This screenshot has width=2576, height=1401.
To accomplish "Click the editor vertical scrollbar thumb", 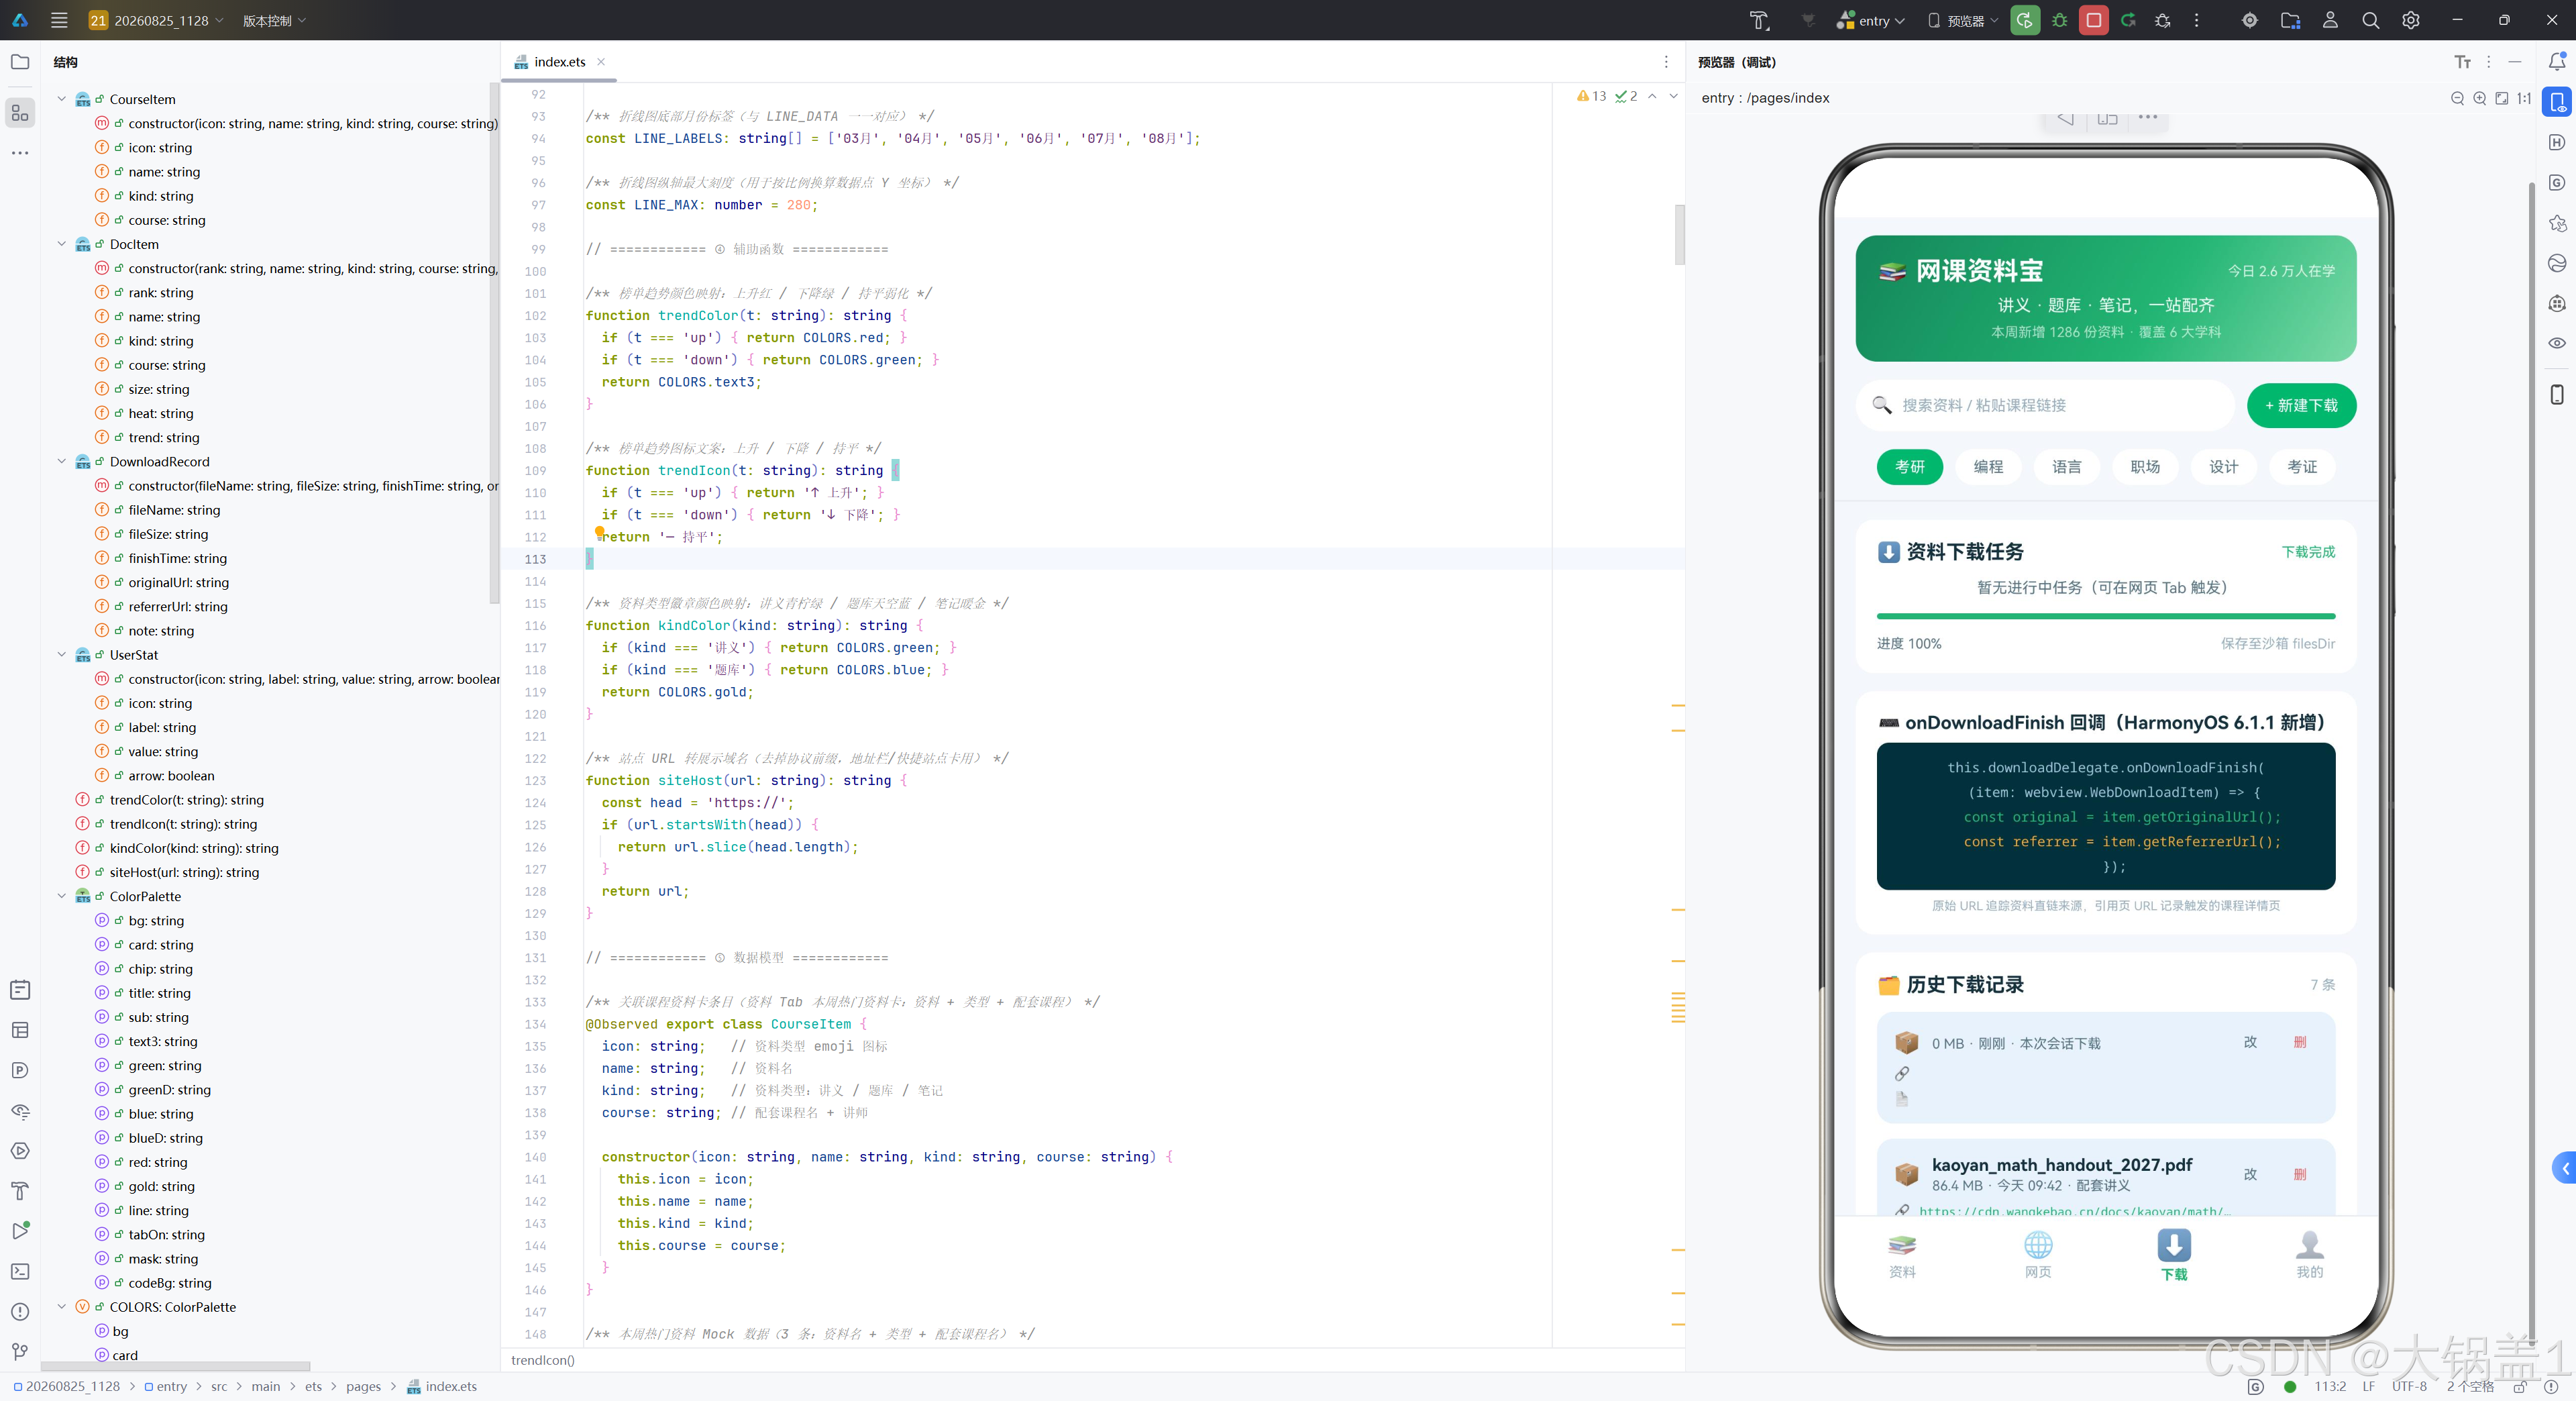I will (1680, 234).
